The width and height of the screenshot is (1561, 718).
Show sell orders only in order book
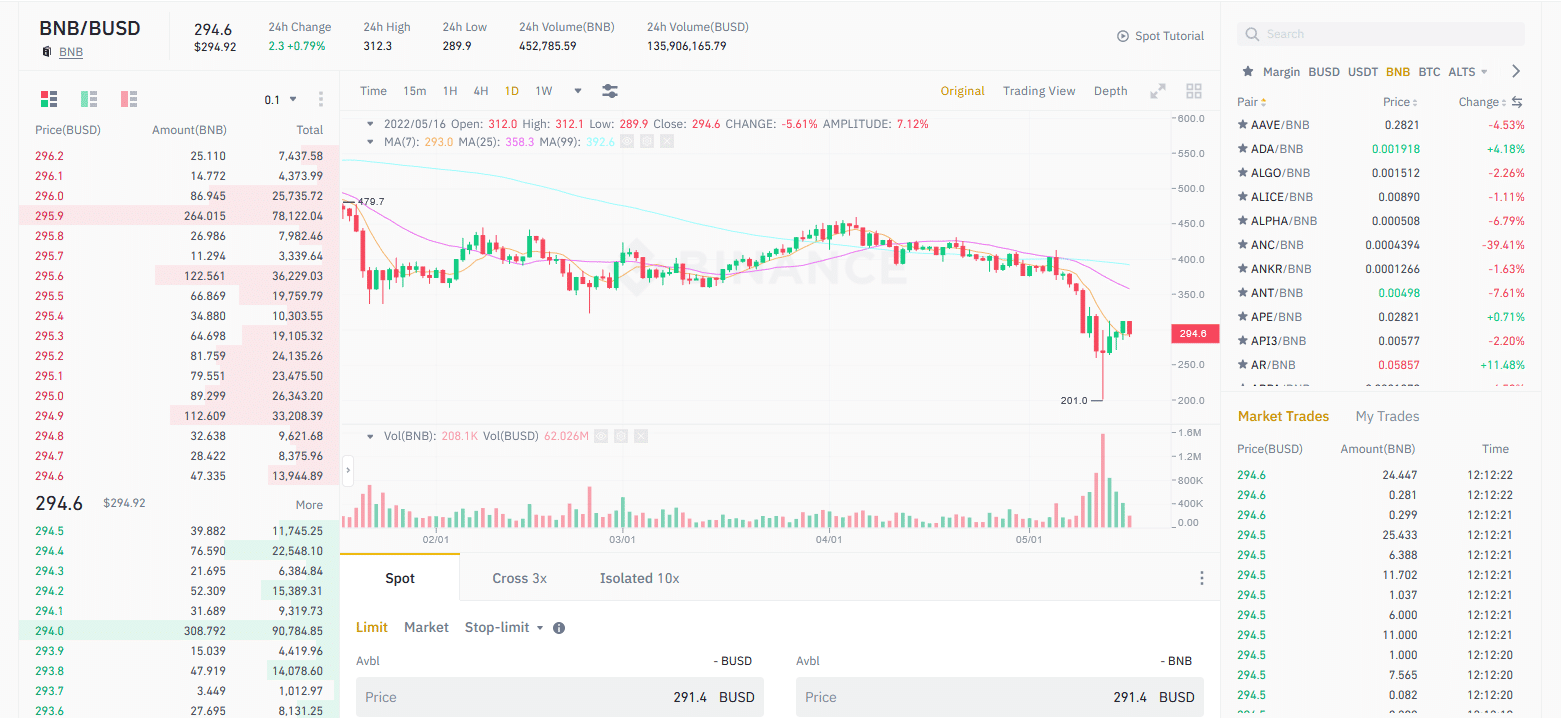[129, 99]
